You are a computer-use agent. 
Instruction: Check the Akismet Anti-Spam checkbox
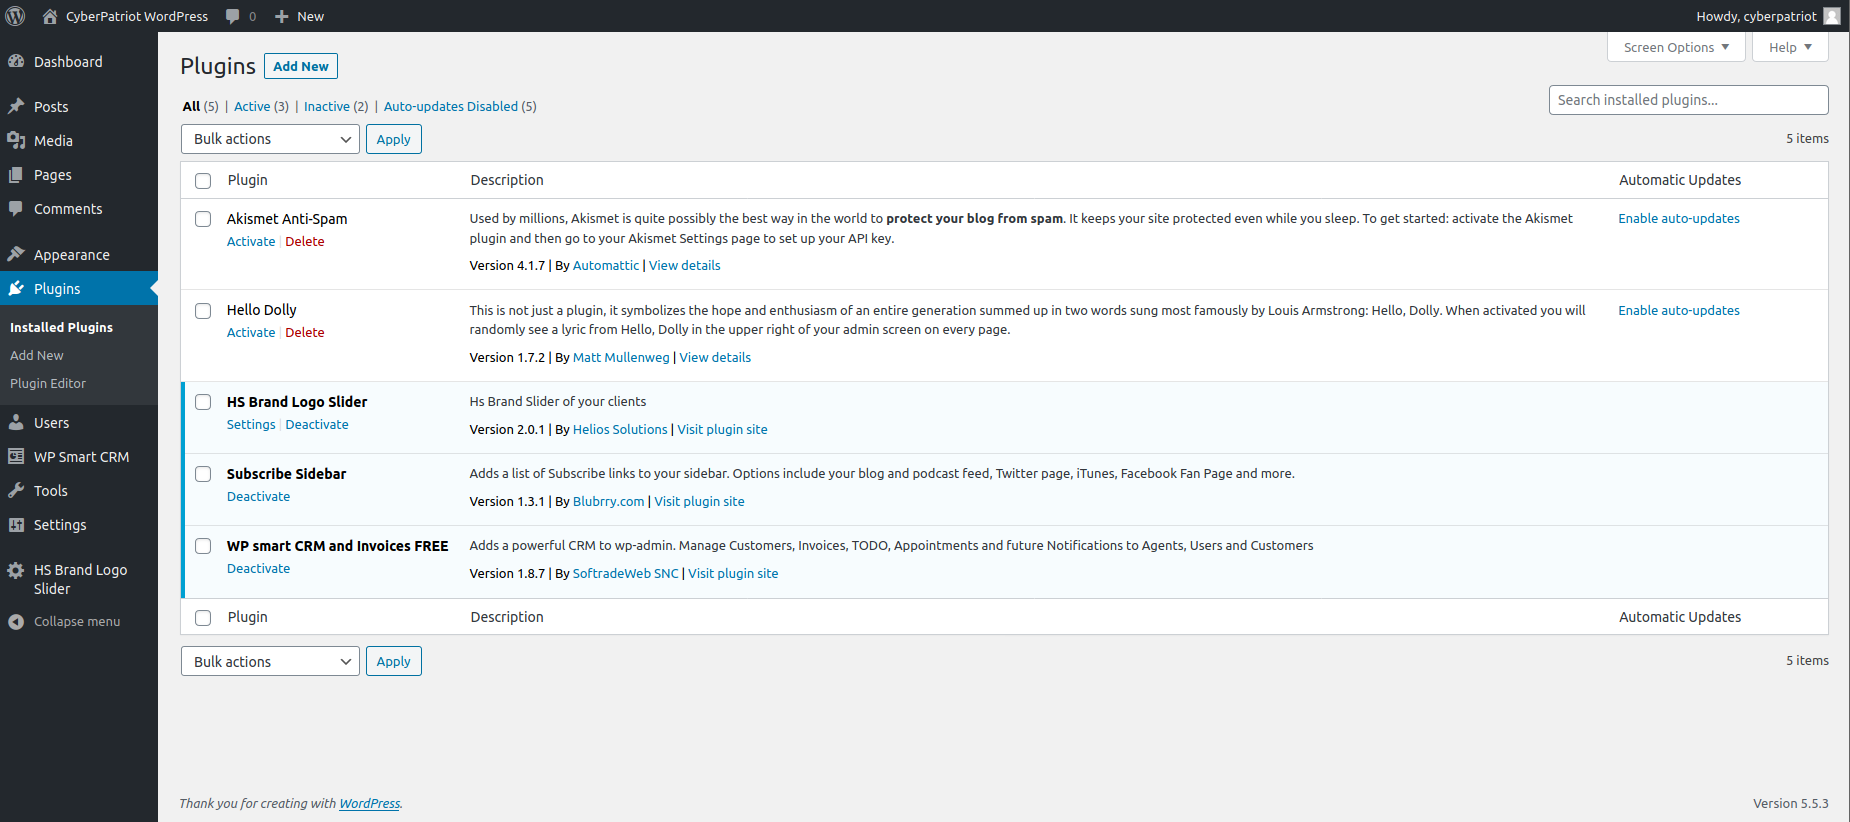(203, 219)
